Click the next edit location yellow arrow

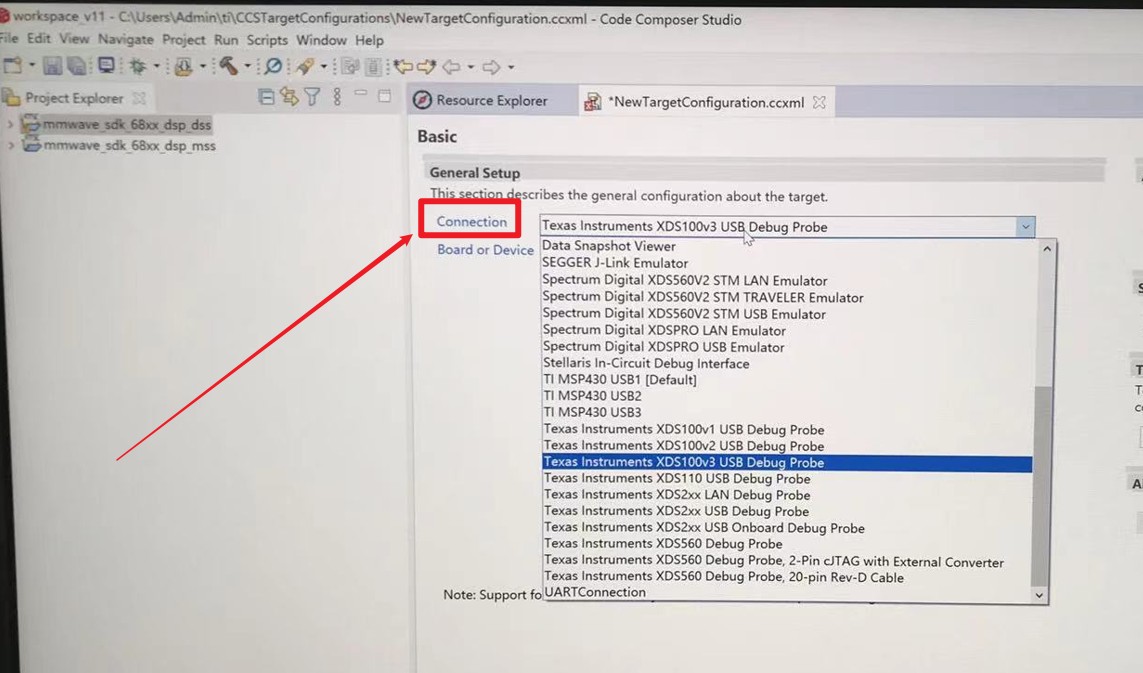point(426,67)
